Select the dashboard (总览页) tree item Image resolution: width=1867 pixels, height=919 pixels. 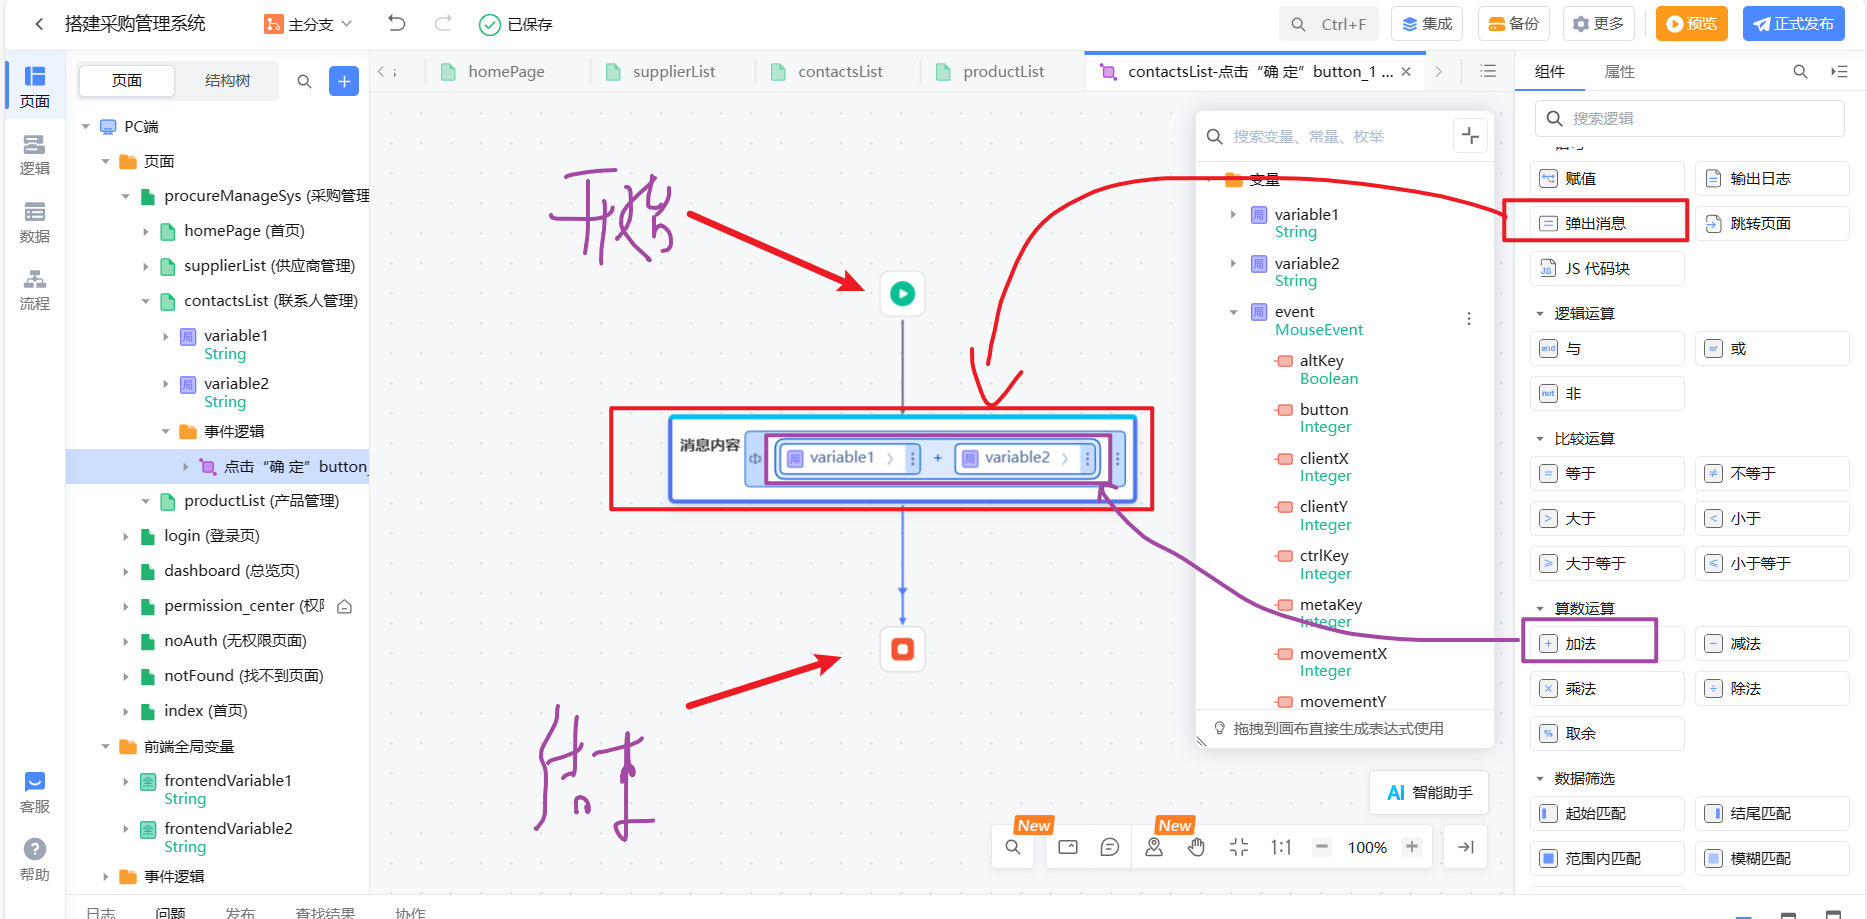pos(231,571)
